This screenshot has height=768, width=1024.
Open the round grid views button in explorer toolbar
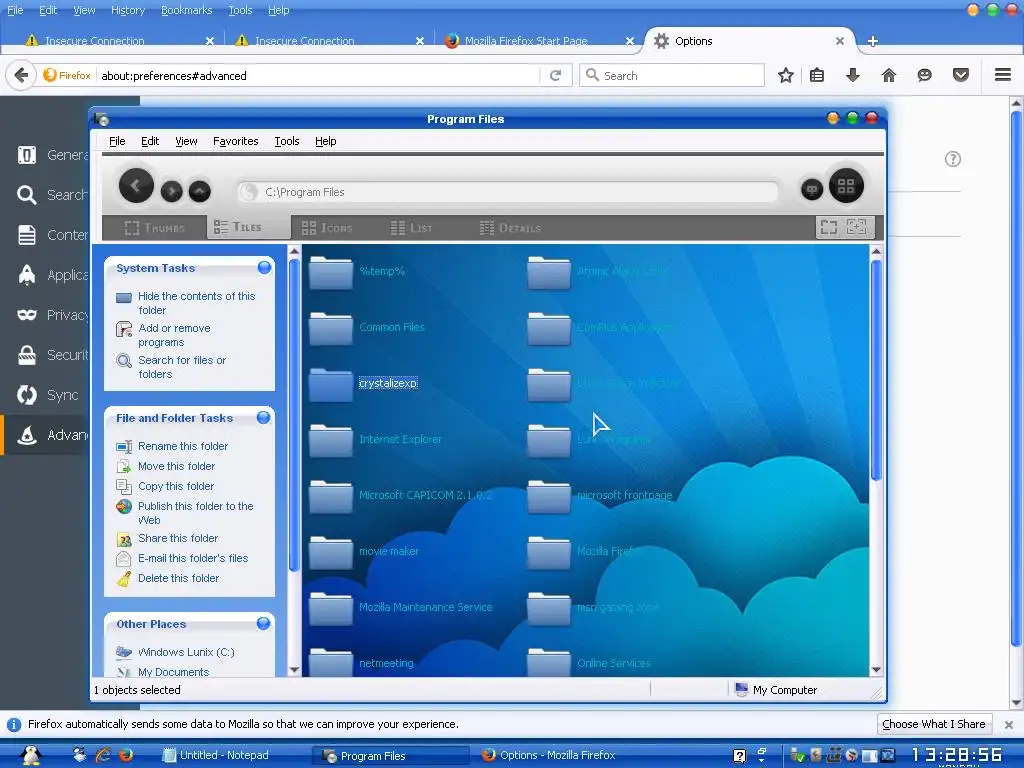[846, 186]
